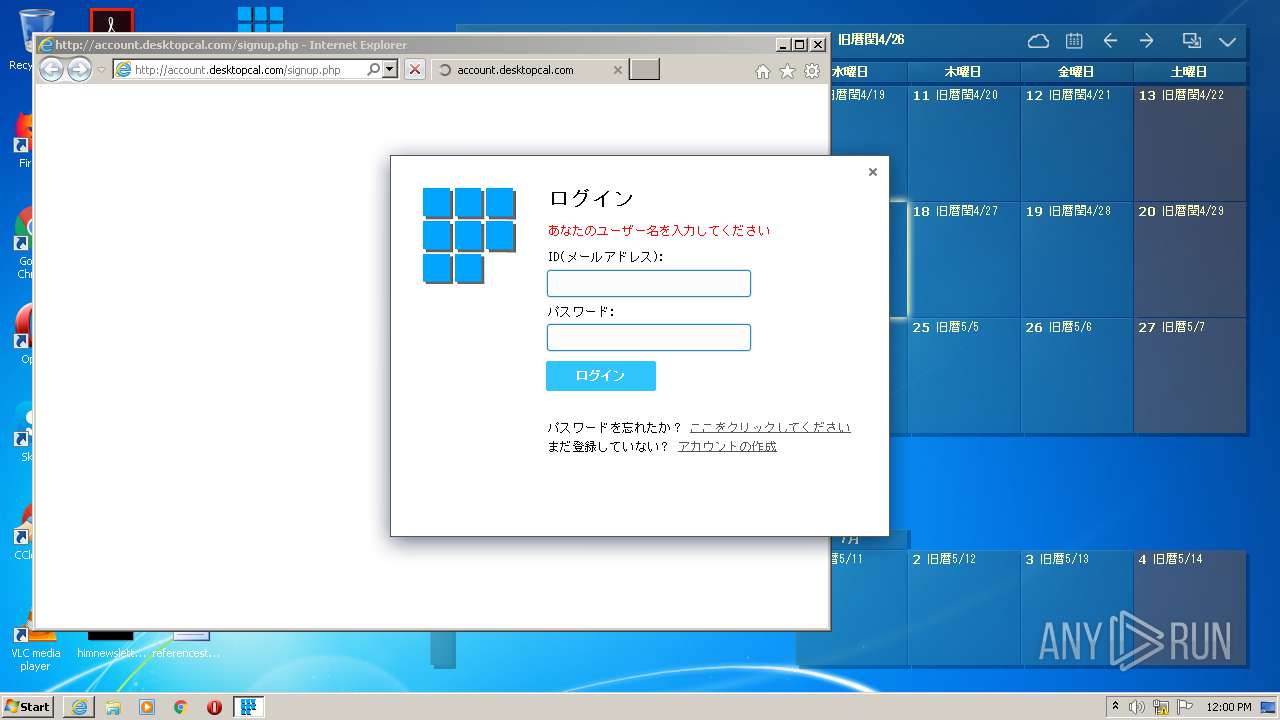Open the date picker calendar icon
Image resolution: width=1280 pixels, height=720 pixels.
1074,41
